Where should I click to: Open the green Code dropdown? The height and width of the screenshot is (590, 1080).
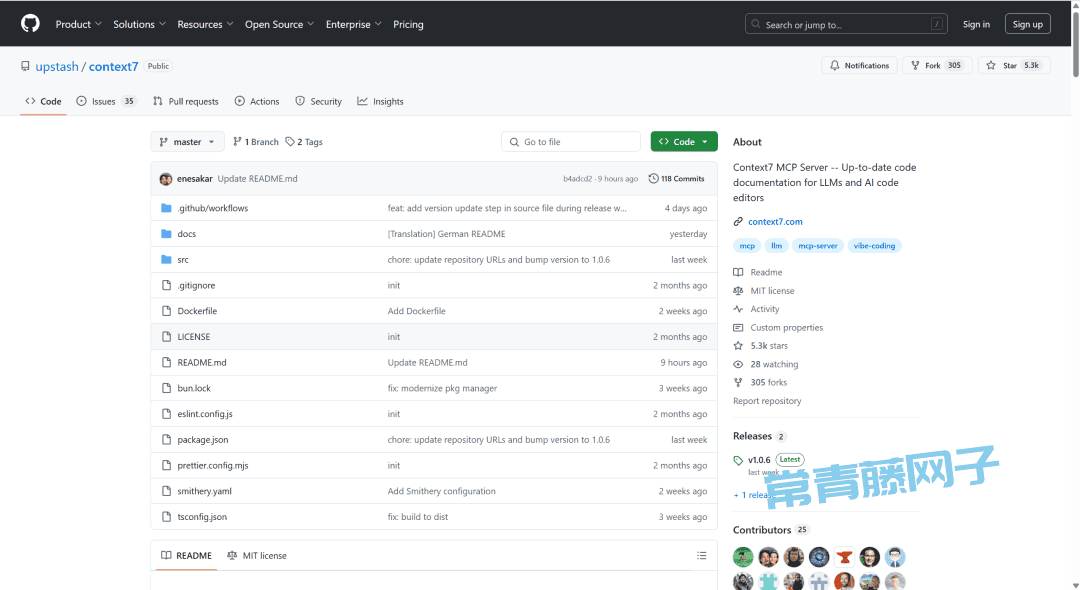click(684, 142)
